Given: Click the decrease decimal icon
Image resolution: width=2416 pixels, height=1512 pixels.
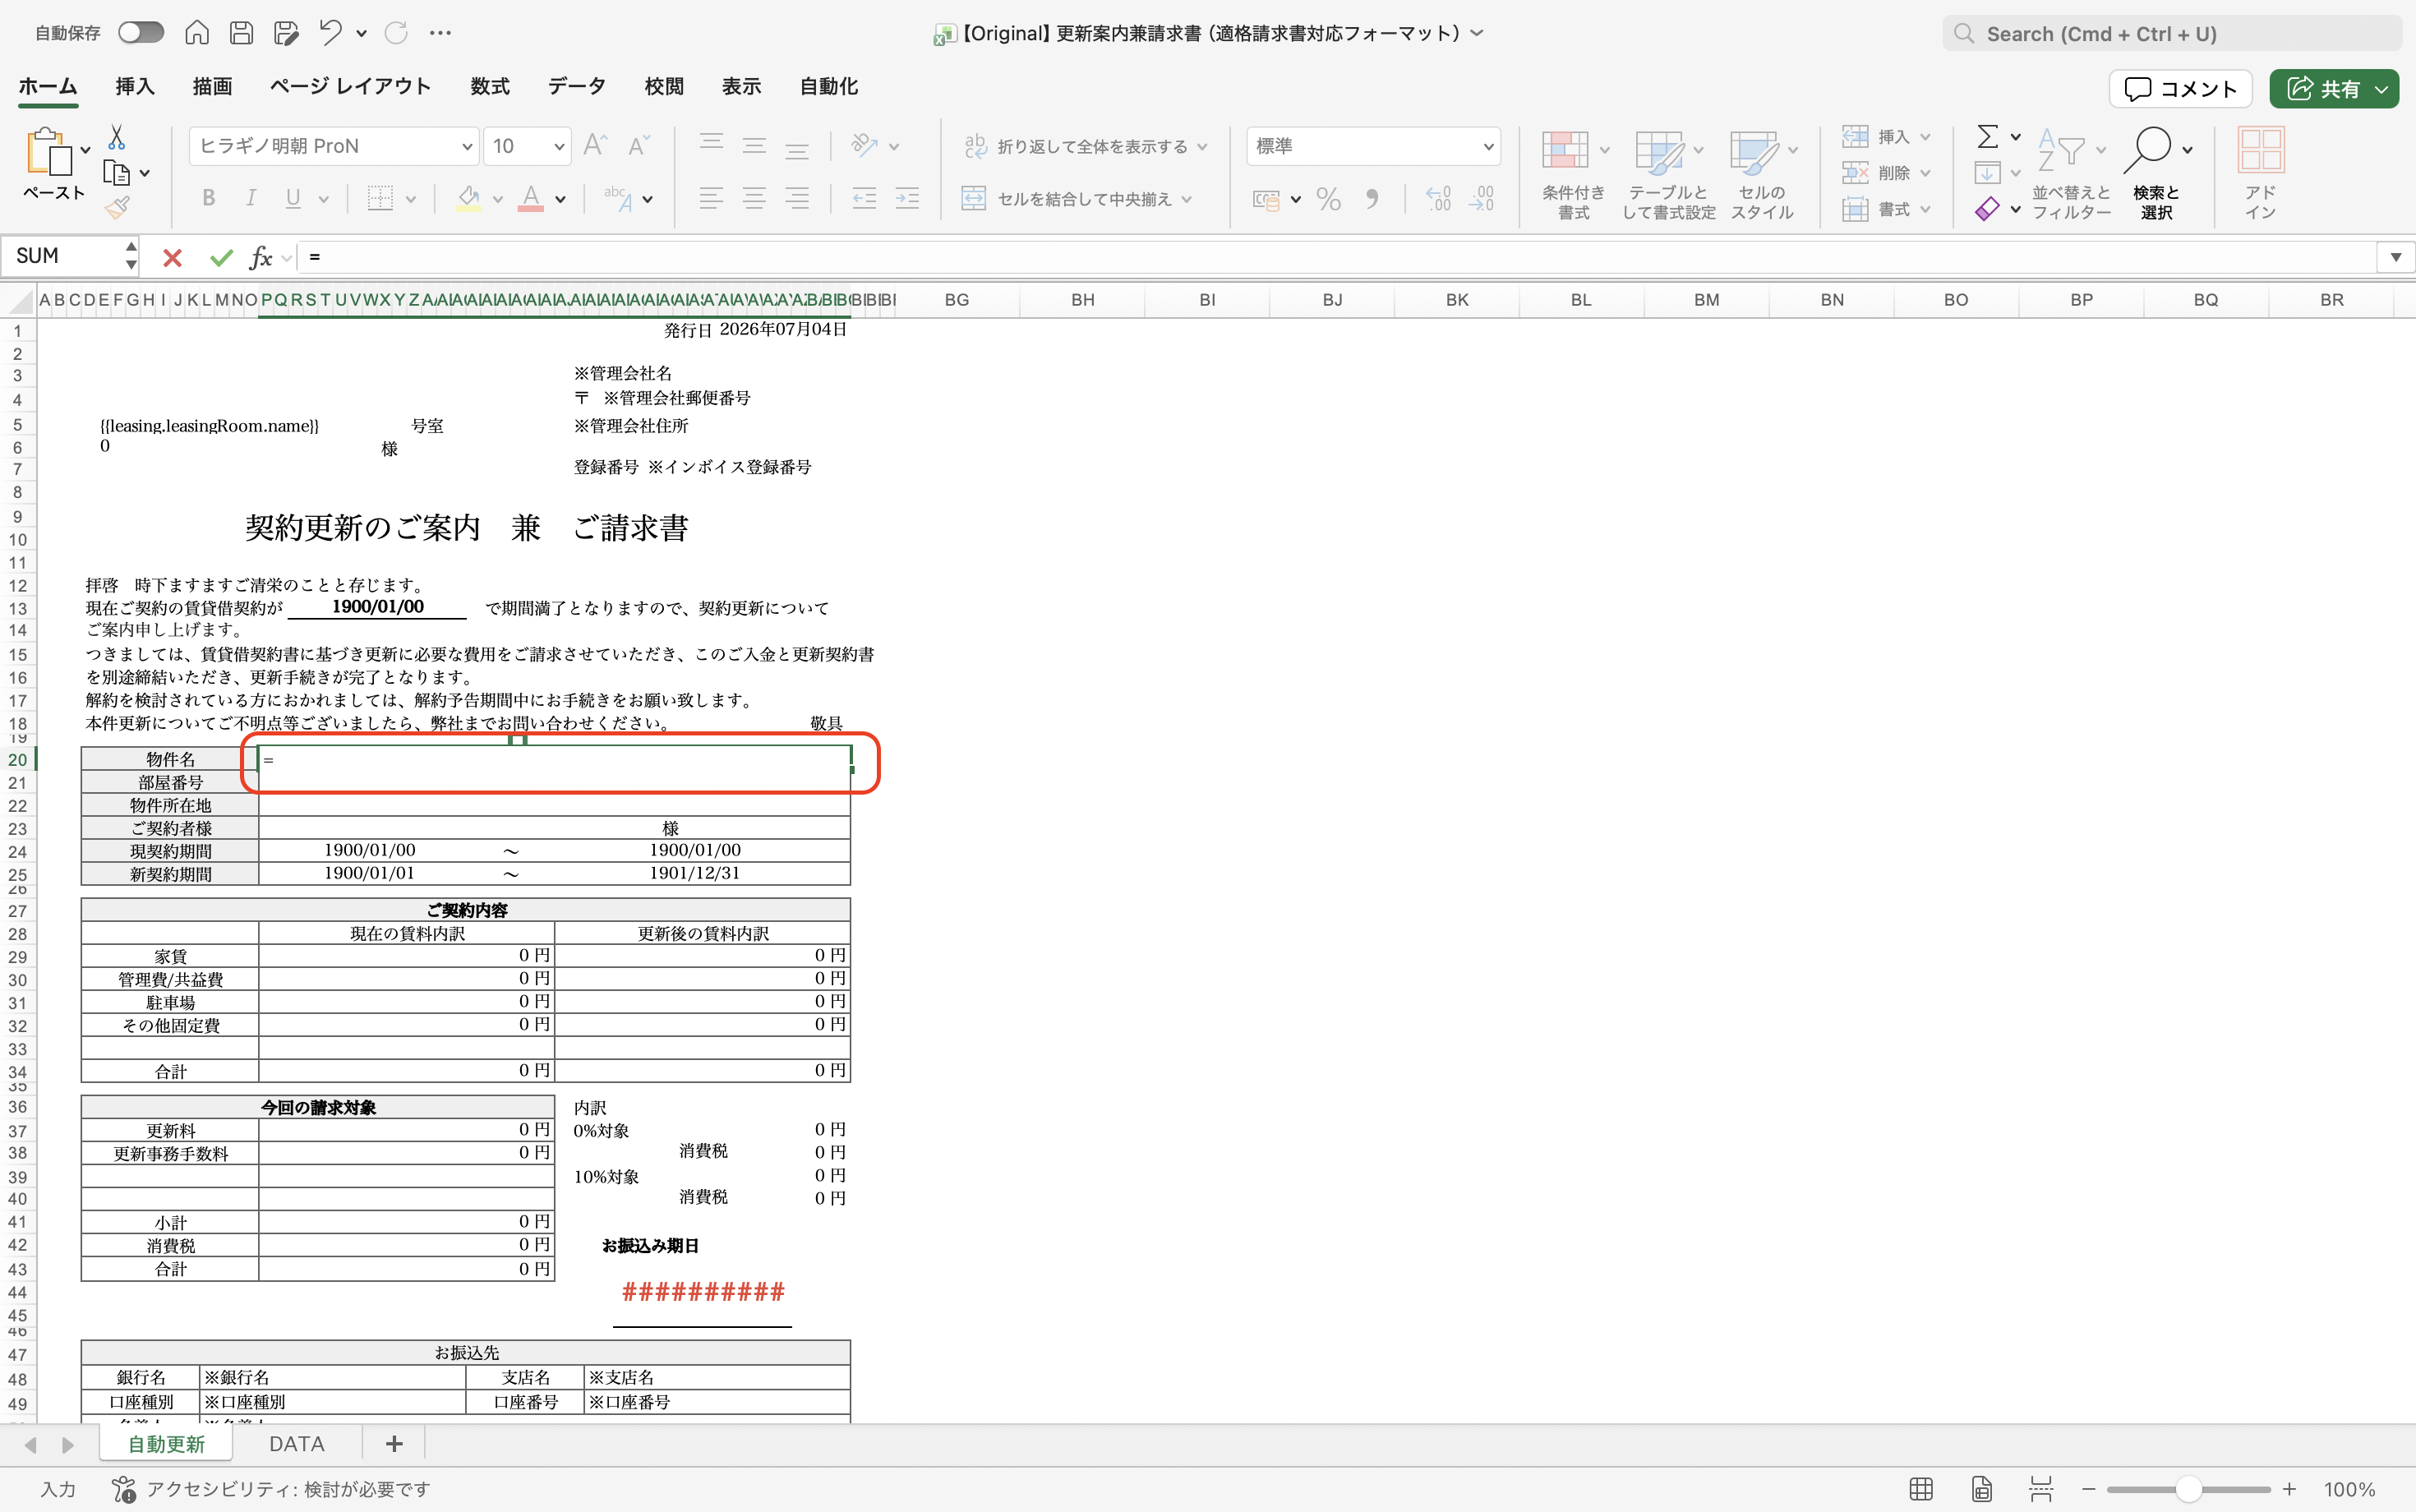Looking at the screenshot, I should (x=1481, y=199).
